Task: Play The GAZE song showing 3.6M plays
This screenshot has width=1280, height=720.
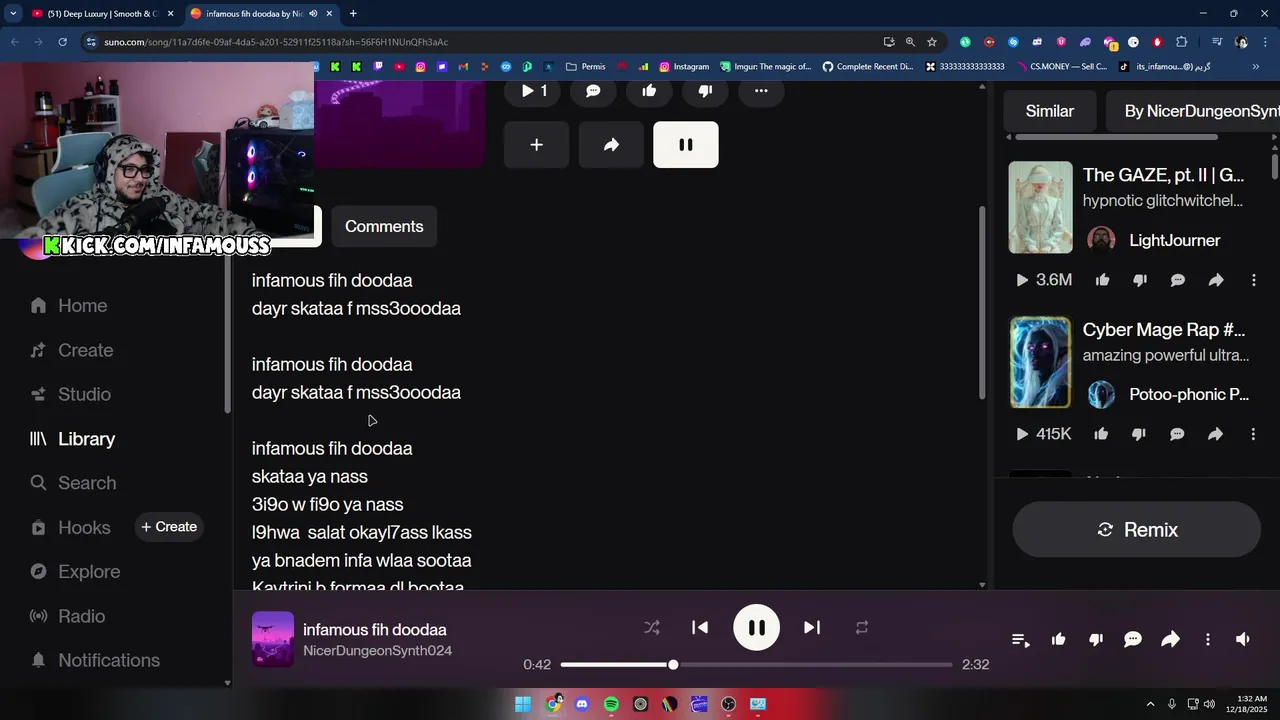Action: (x=1044, y=280)
